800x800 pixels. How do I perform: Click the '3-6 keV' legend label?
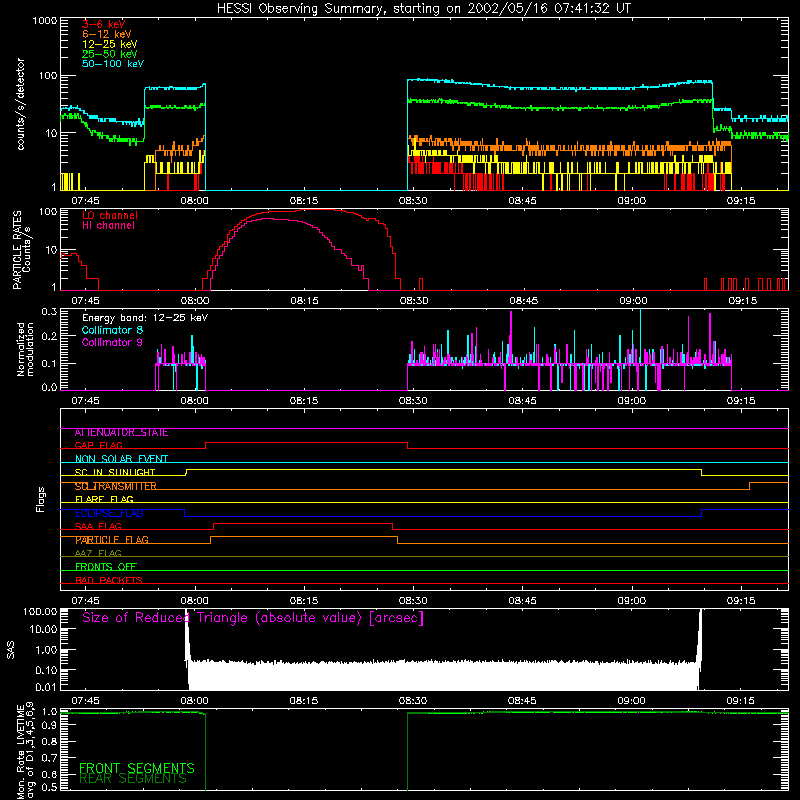(x=103, y=24)
